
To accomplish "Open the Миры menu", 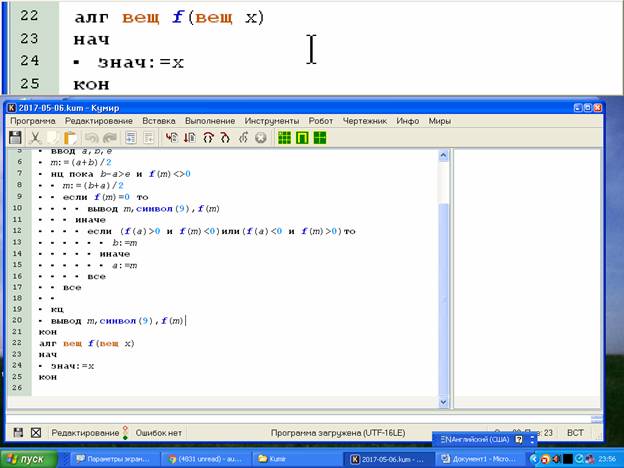I will pos(439,121).
